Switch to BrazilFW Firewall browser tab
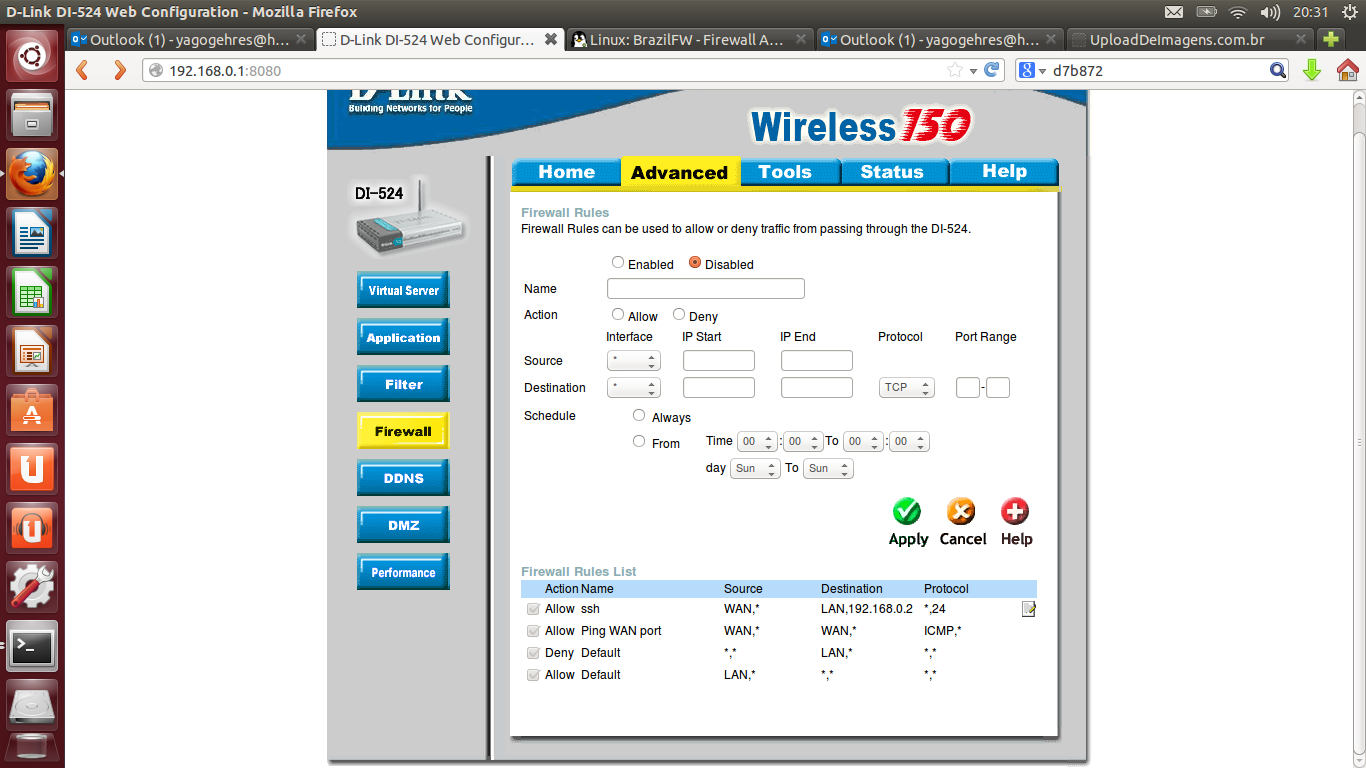The image size is (1366, 768). (x=688, y=40)
